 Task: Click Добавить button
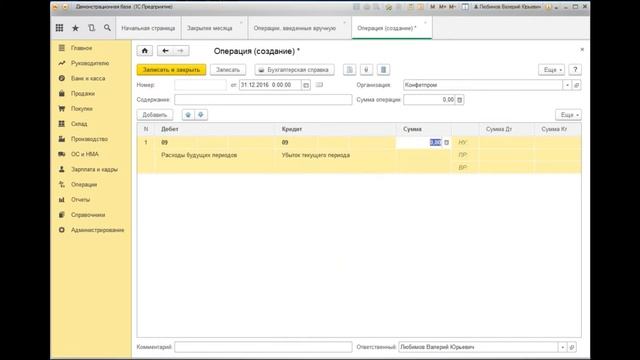click(155, 115)
